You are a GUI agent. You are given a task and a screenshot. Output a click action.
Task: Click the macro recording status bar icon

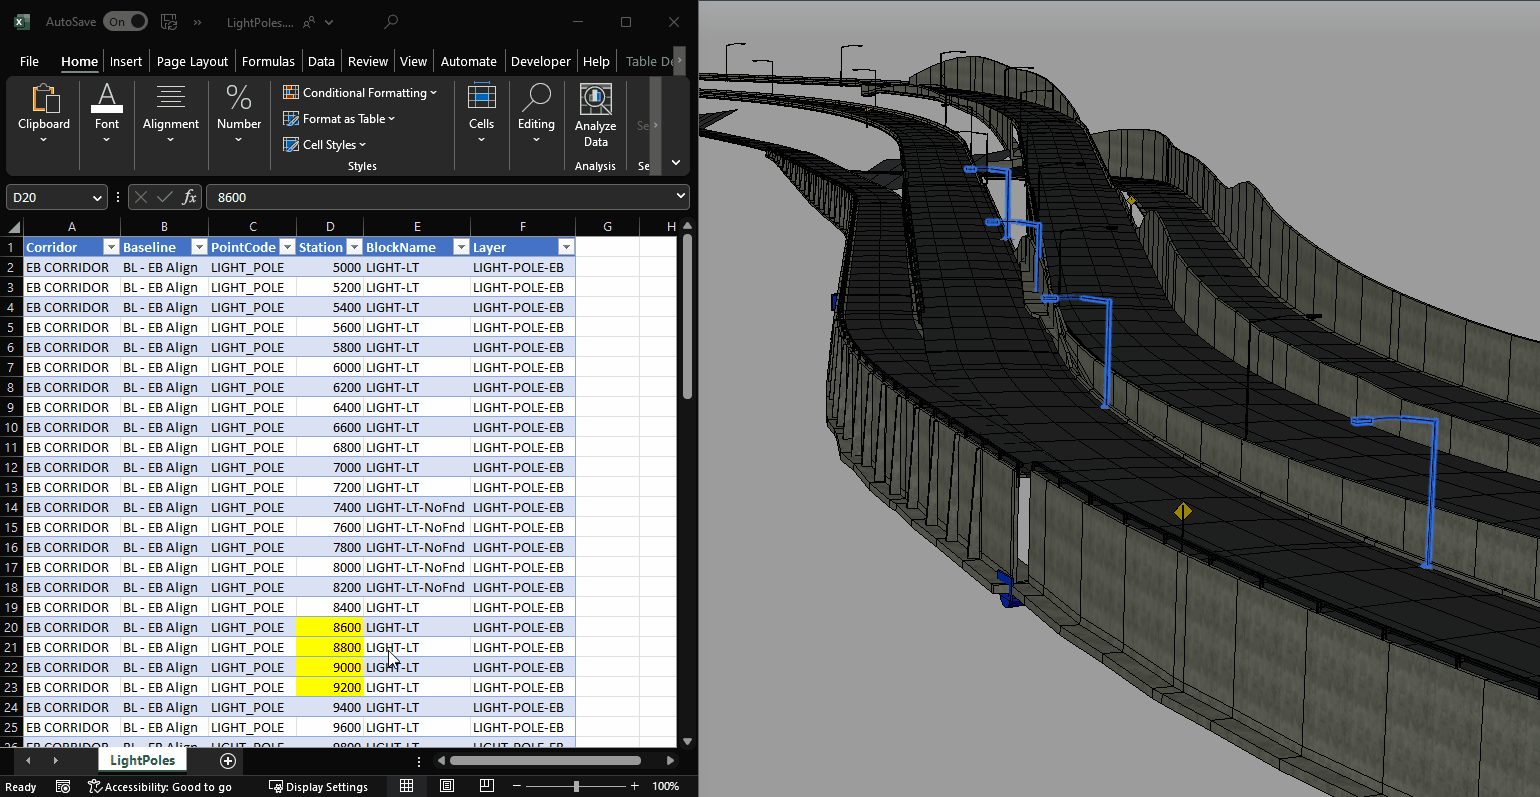coord(63,787)
